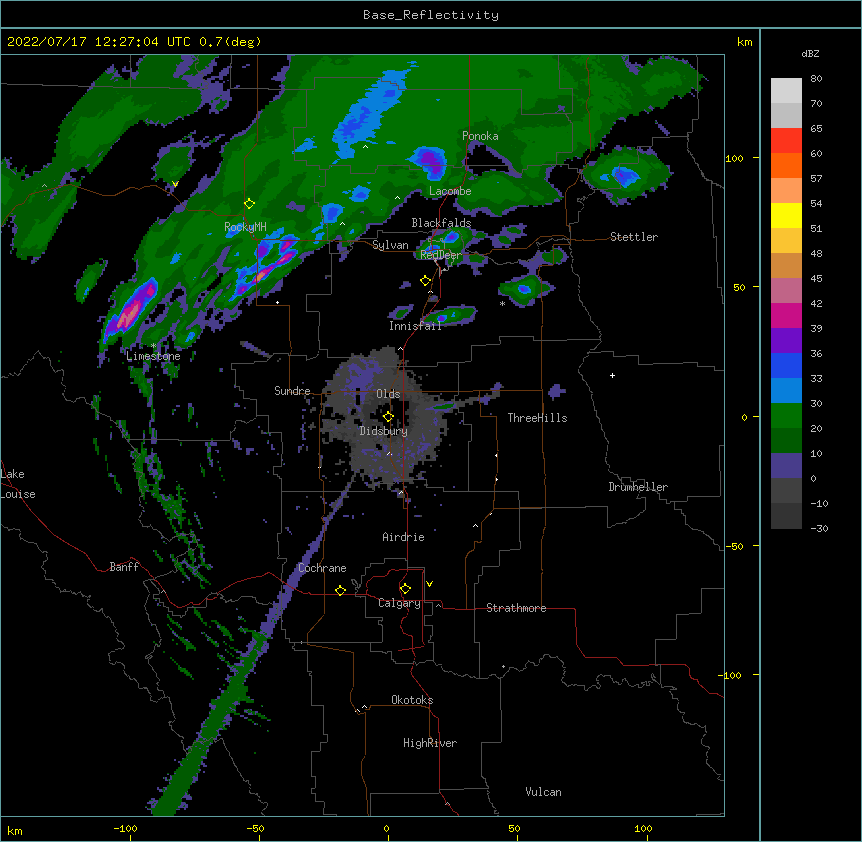The image size is (862, 842).
Task: Click the Innisfail city label
Action: tap(415, 326)
